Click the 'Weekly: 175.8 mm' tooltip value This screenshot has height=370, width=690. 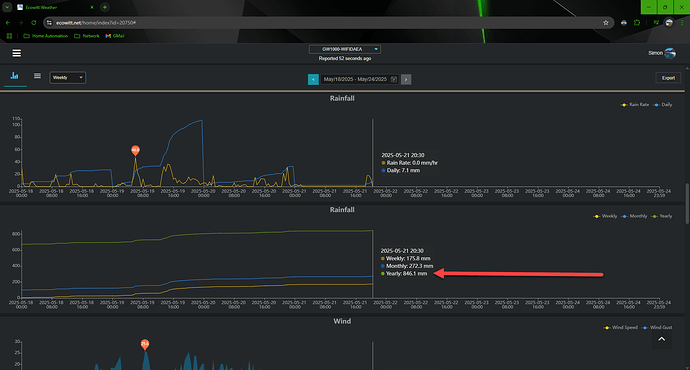click(406, 259)
